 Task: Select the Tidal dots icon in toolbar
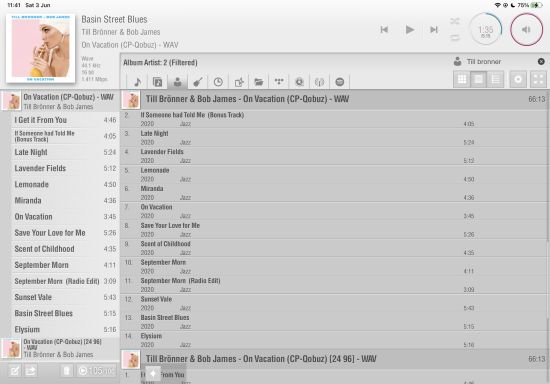(279, 82)
